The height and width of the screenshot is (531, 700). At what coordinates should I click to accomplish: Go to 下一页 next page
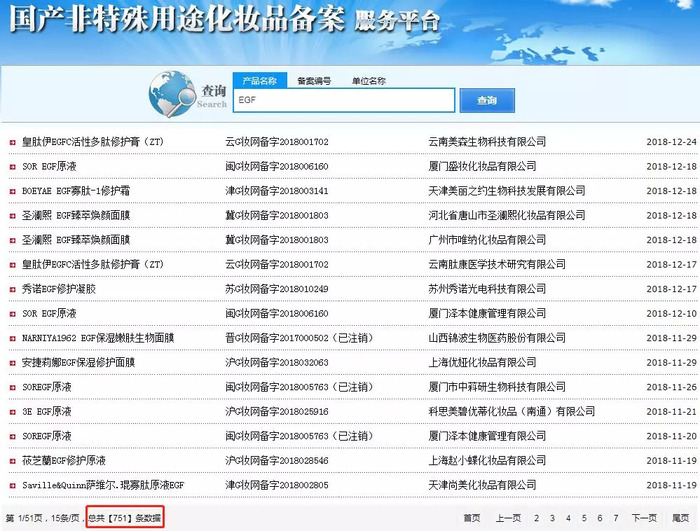click(644, 518)
